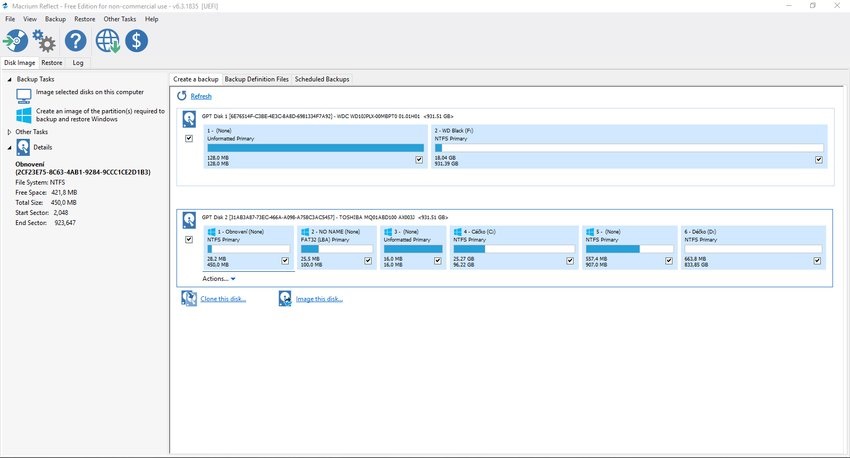This screenshot has width=850, height=458.
Task: Toggle the GPT Disk 2 whole-disk checkbox
Action: coord(189,239)
